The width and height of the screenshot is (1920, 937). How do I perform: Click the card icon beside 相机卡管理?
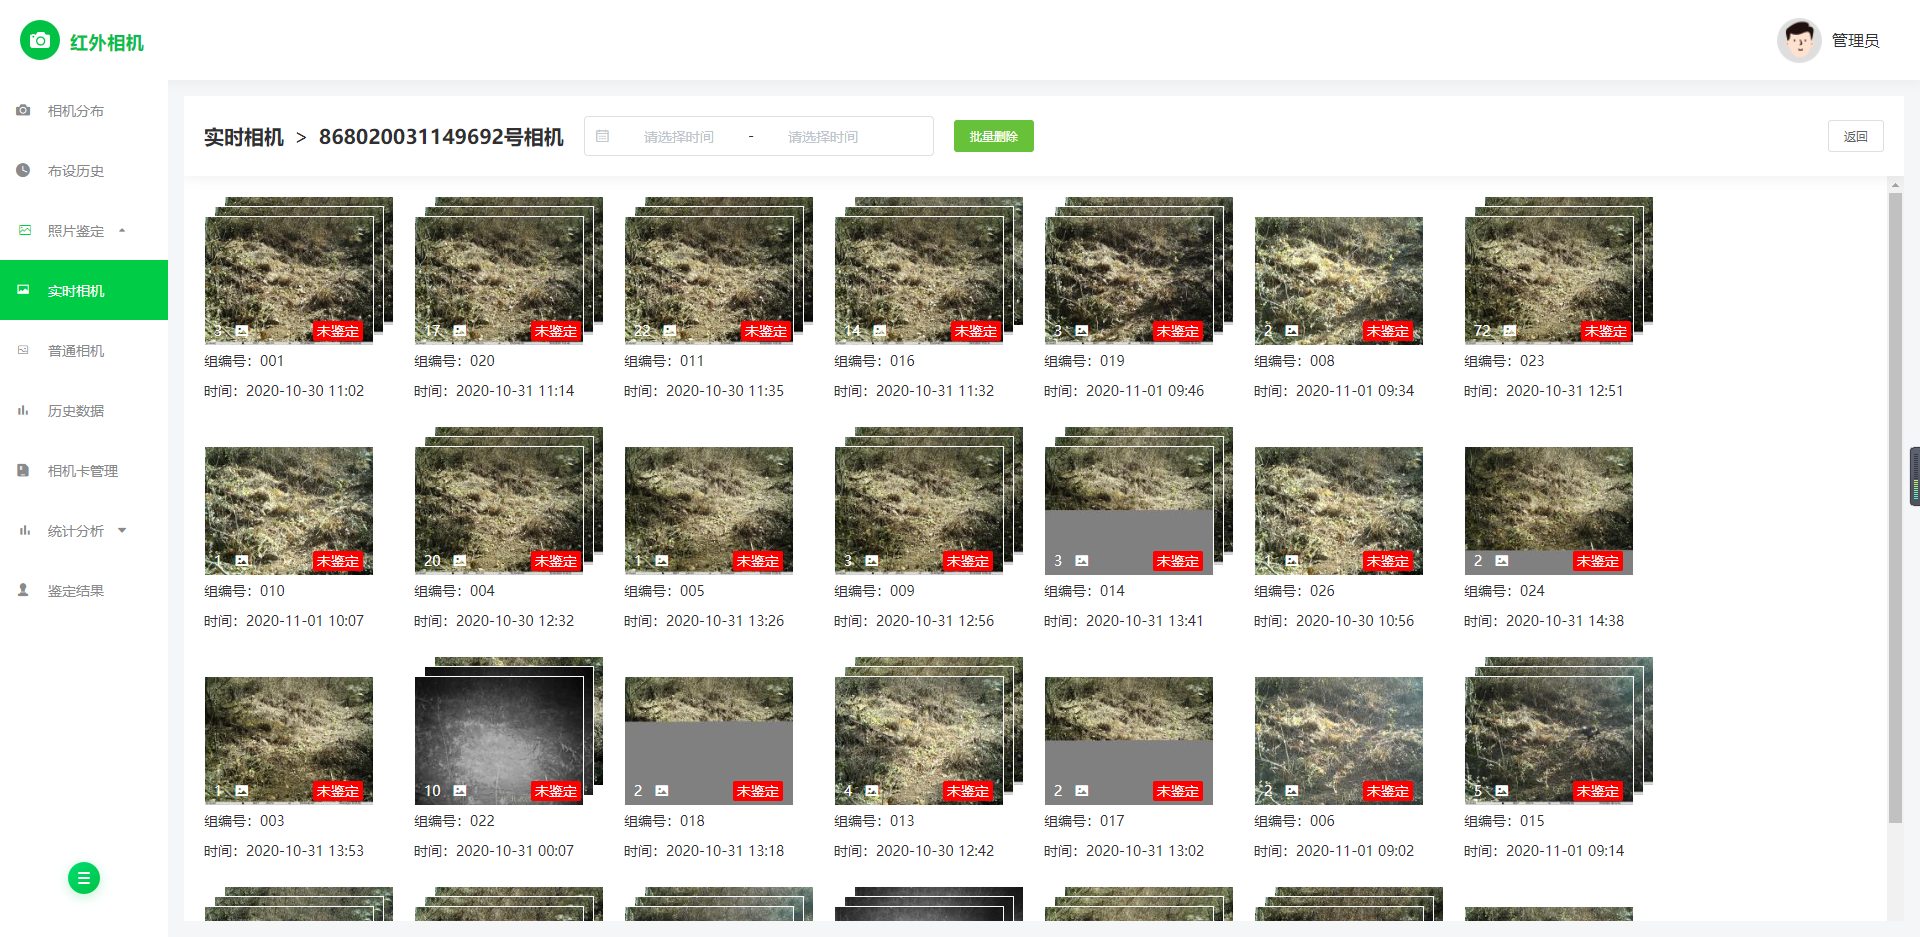tap(23, 470)
